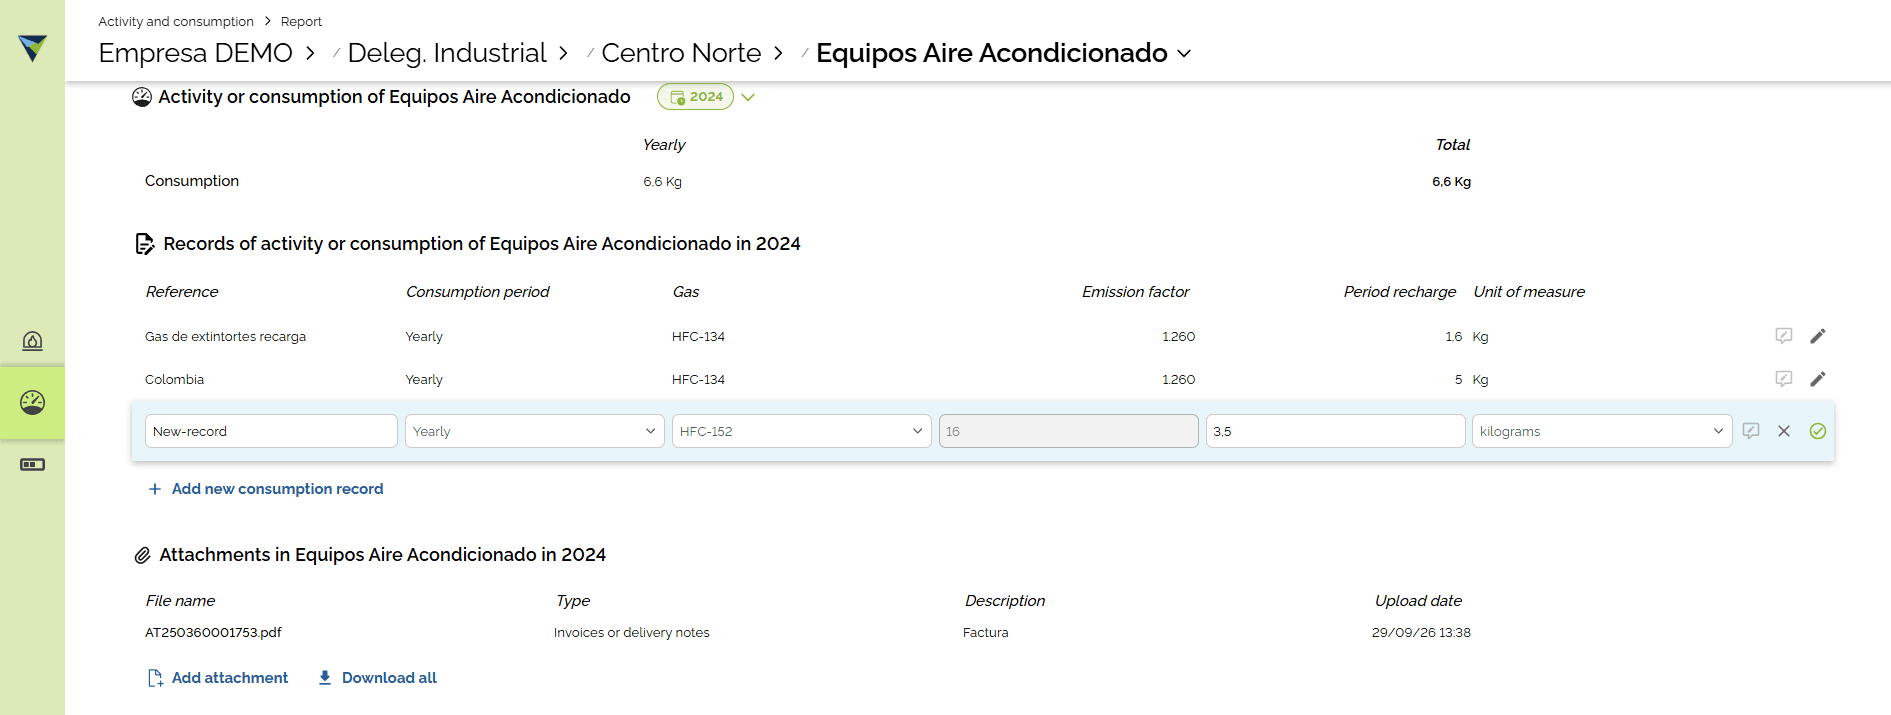Open the kilograms unit dropdown
The height and width of the screenshot is (715, 1891).
(1602, 431)
